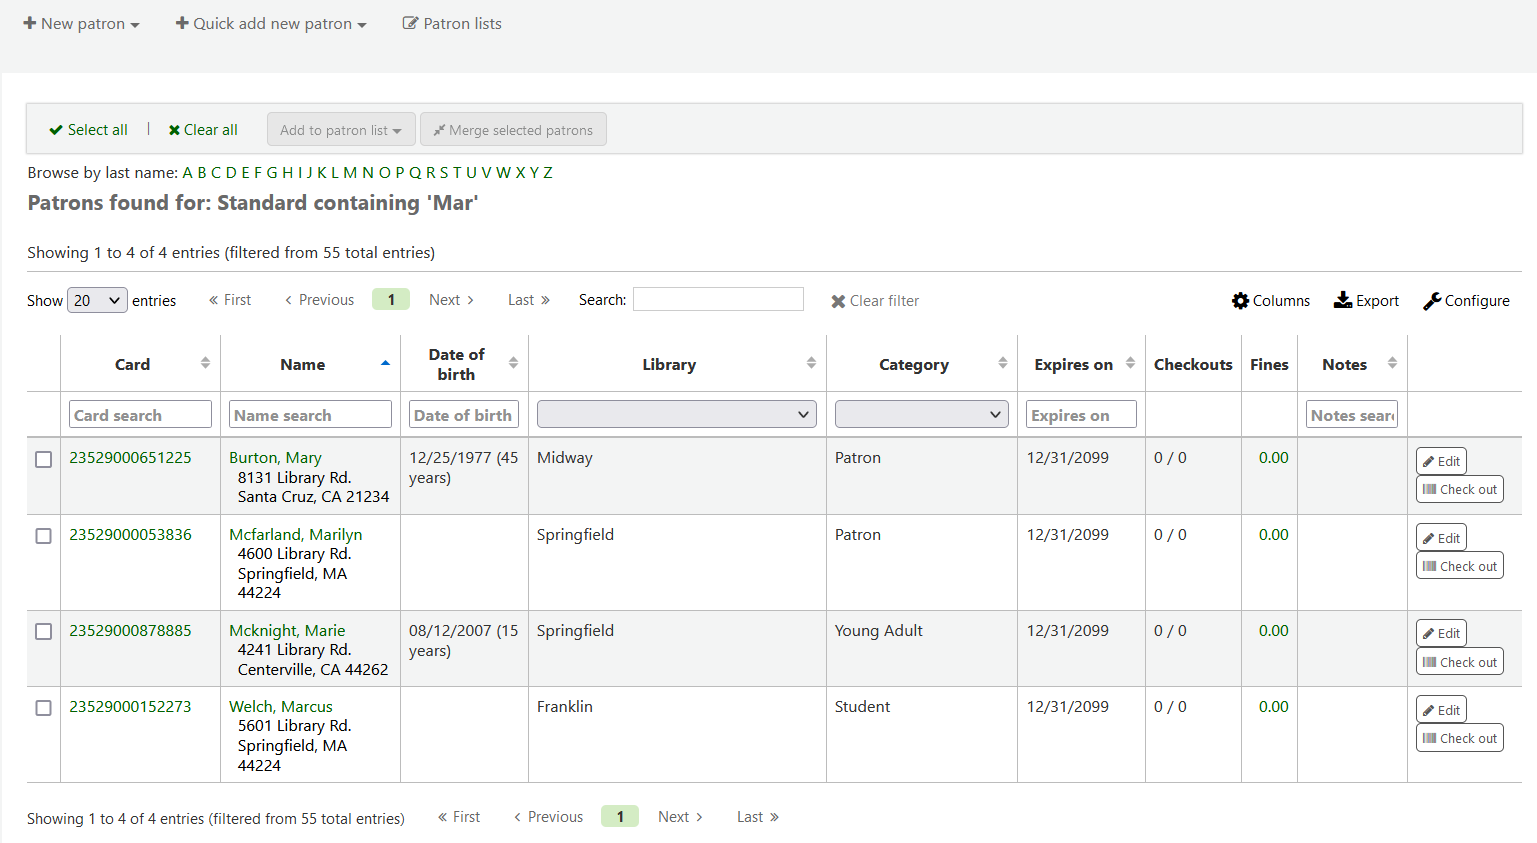Edit Mary Burton's patron record
This screenshot has height=843, width=1537.
click(1441, 461)
